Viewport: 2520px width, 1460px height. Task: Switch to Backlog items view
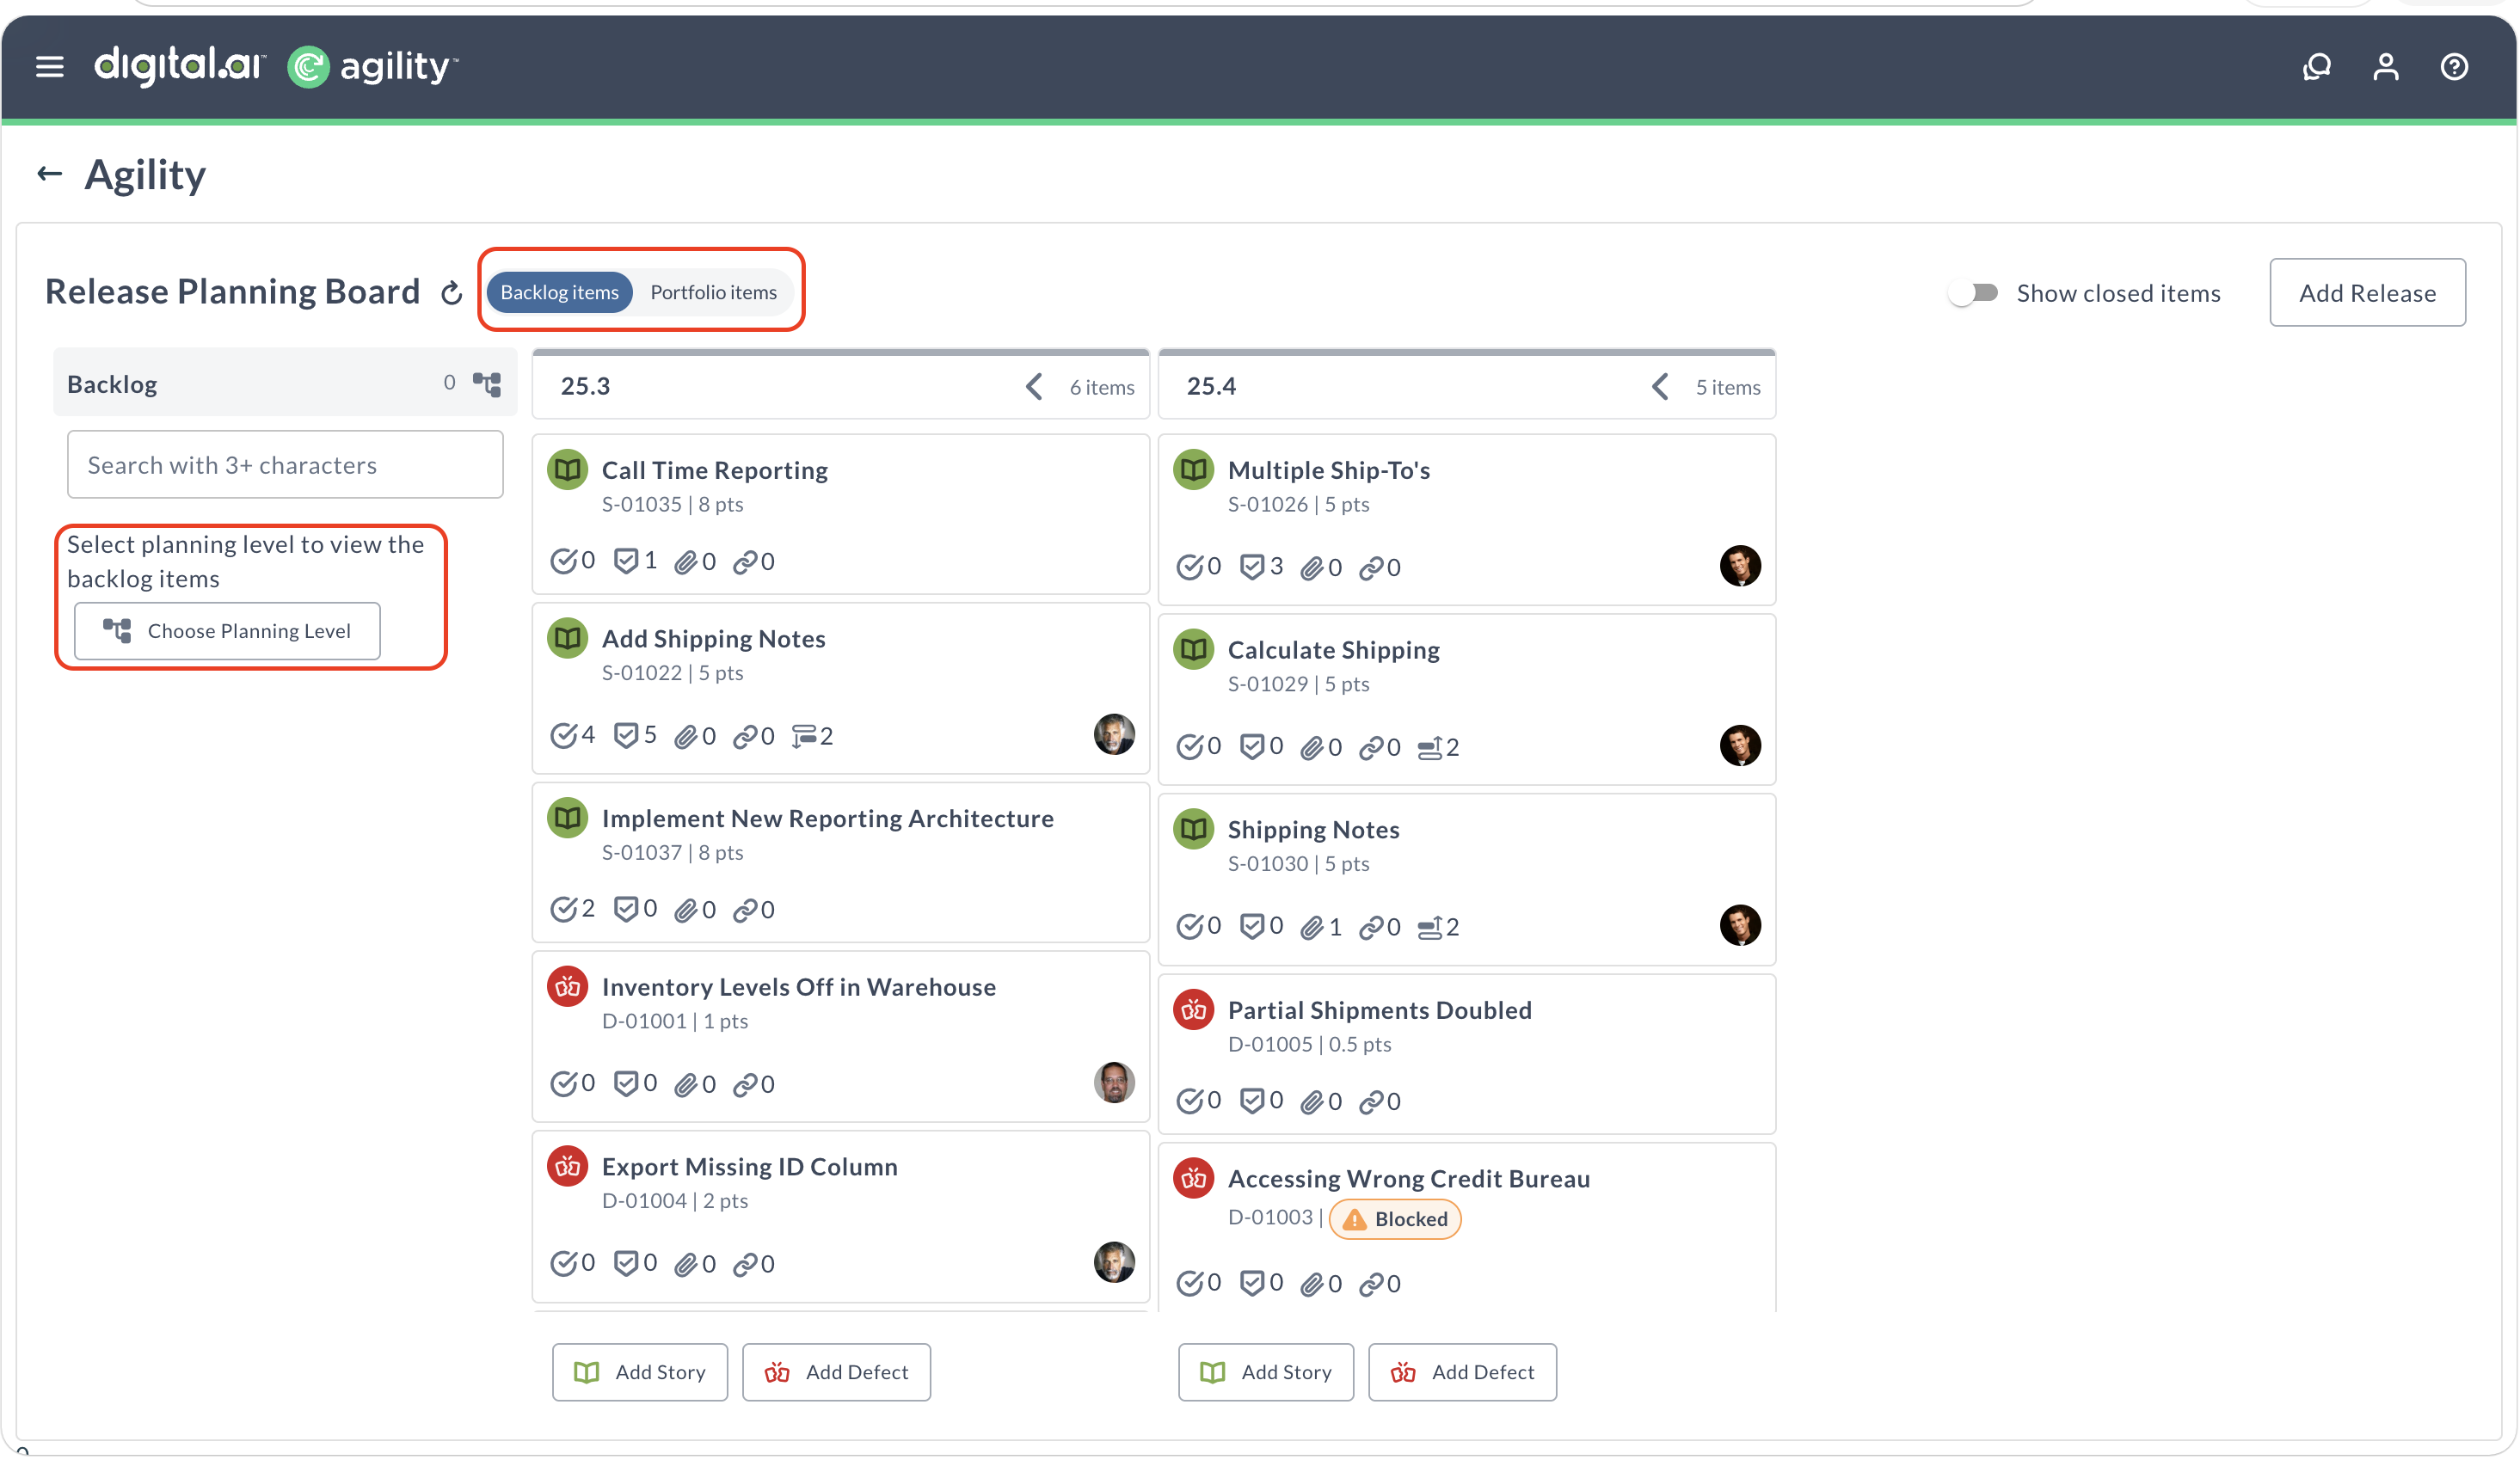(560, 292)
